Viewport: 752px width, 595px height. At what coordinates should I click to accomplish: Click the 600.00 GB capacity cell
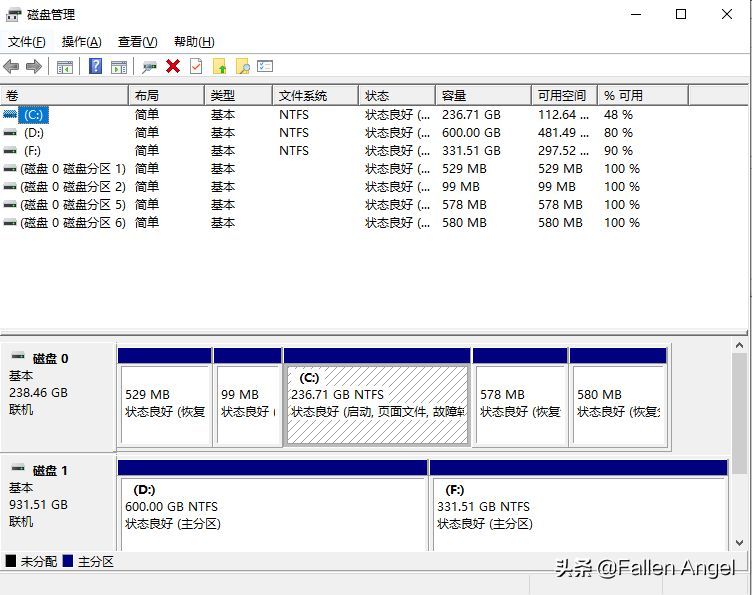tap(471, 133)
